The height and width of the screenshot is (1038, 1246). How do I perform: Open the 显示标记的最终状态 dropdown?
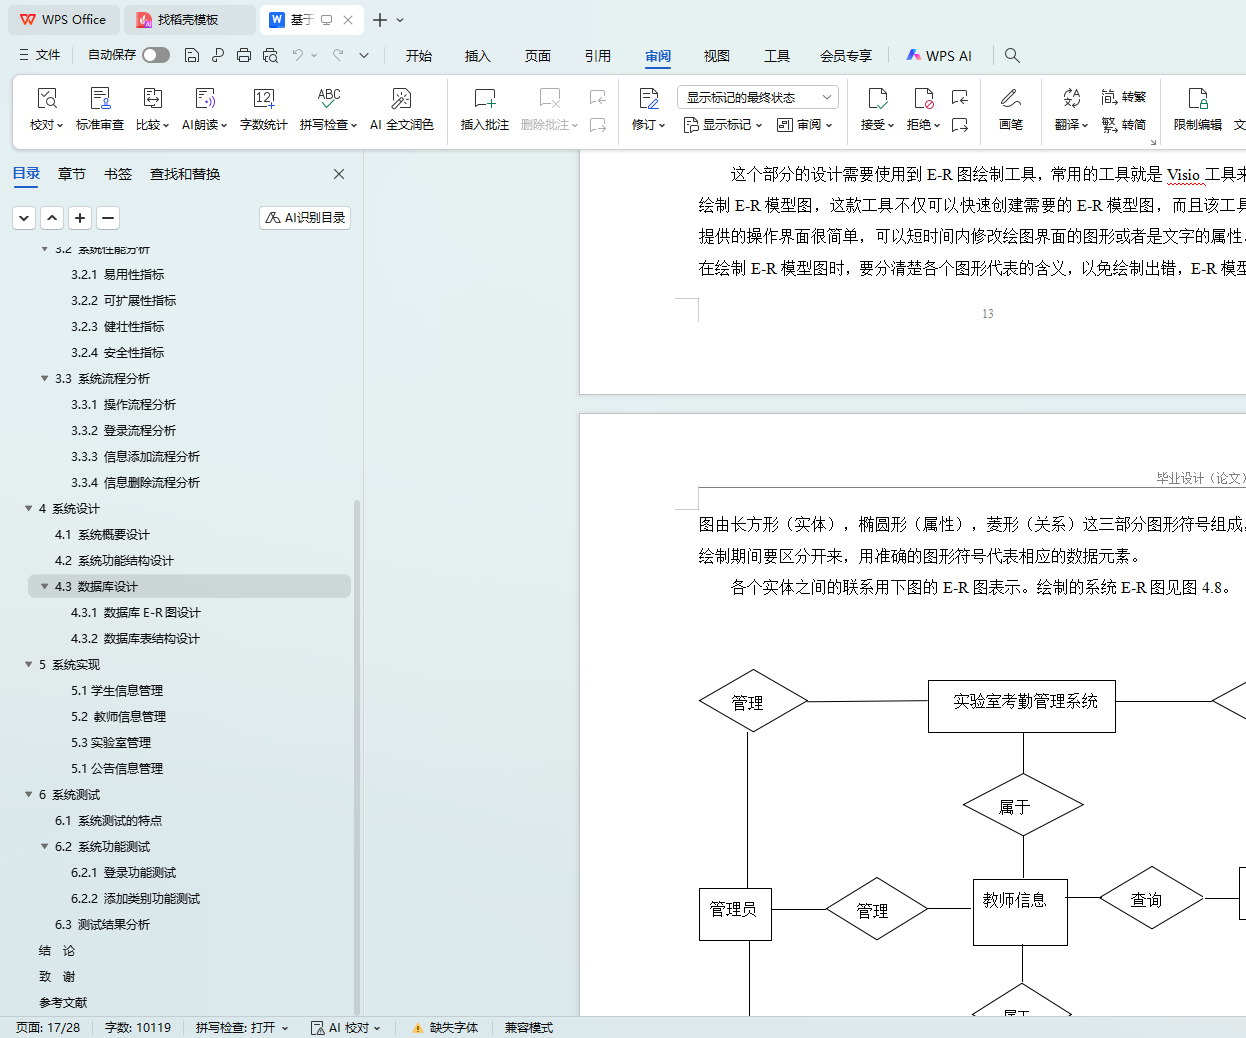(x=757, y=97)
